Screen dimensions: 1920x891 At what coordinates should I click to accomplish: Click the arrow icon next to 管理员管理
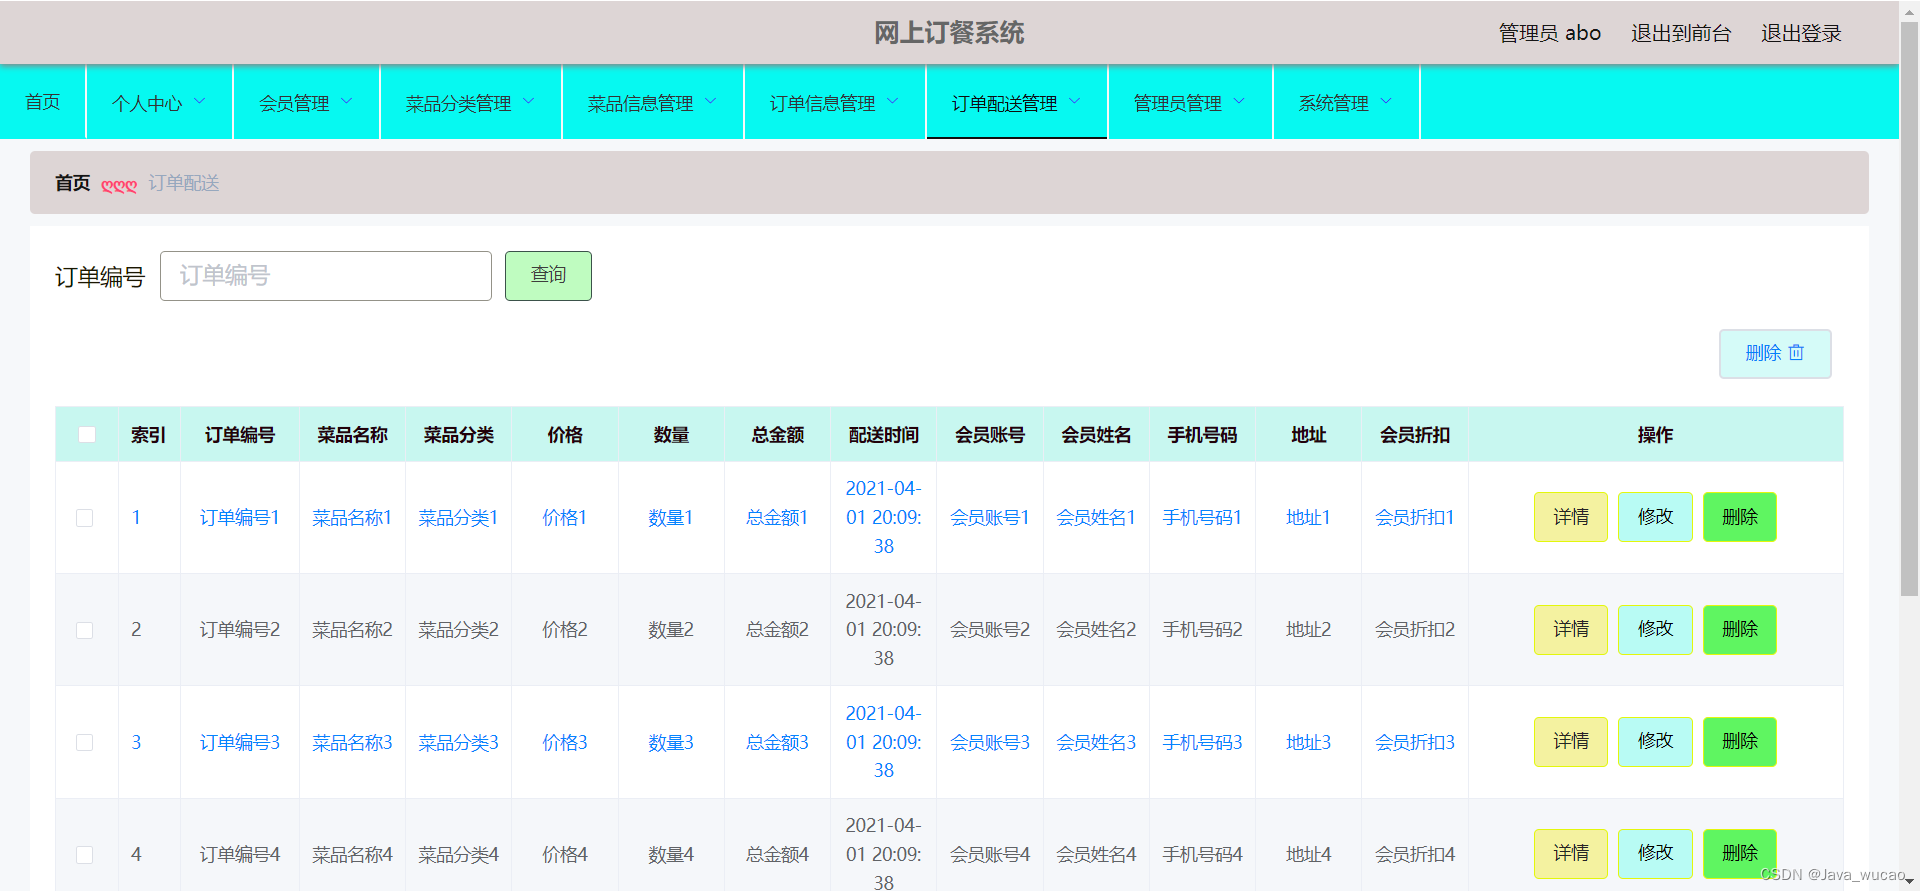1239,101
